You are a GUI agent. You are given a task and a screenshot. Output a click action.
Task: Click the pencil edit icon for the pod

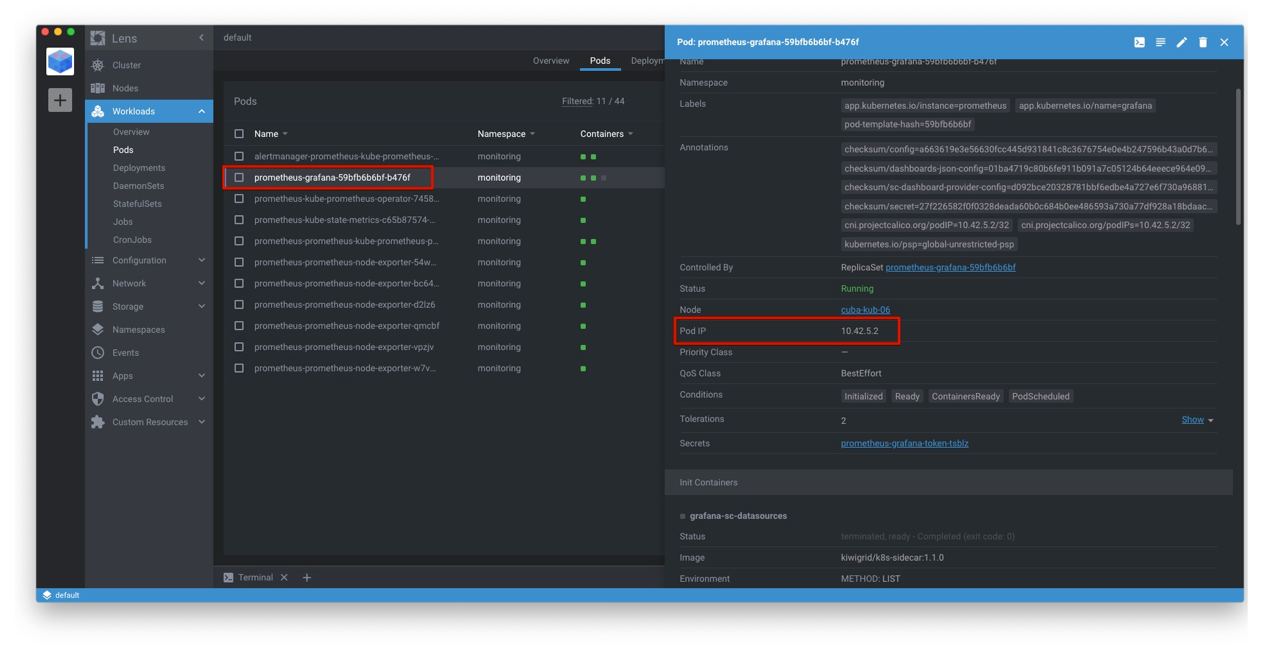(1181, 42)
